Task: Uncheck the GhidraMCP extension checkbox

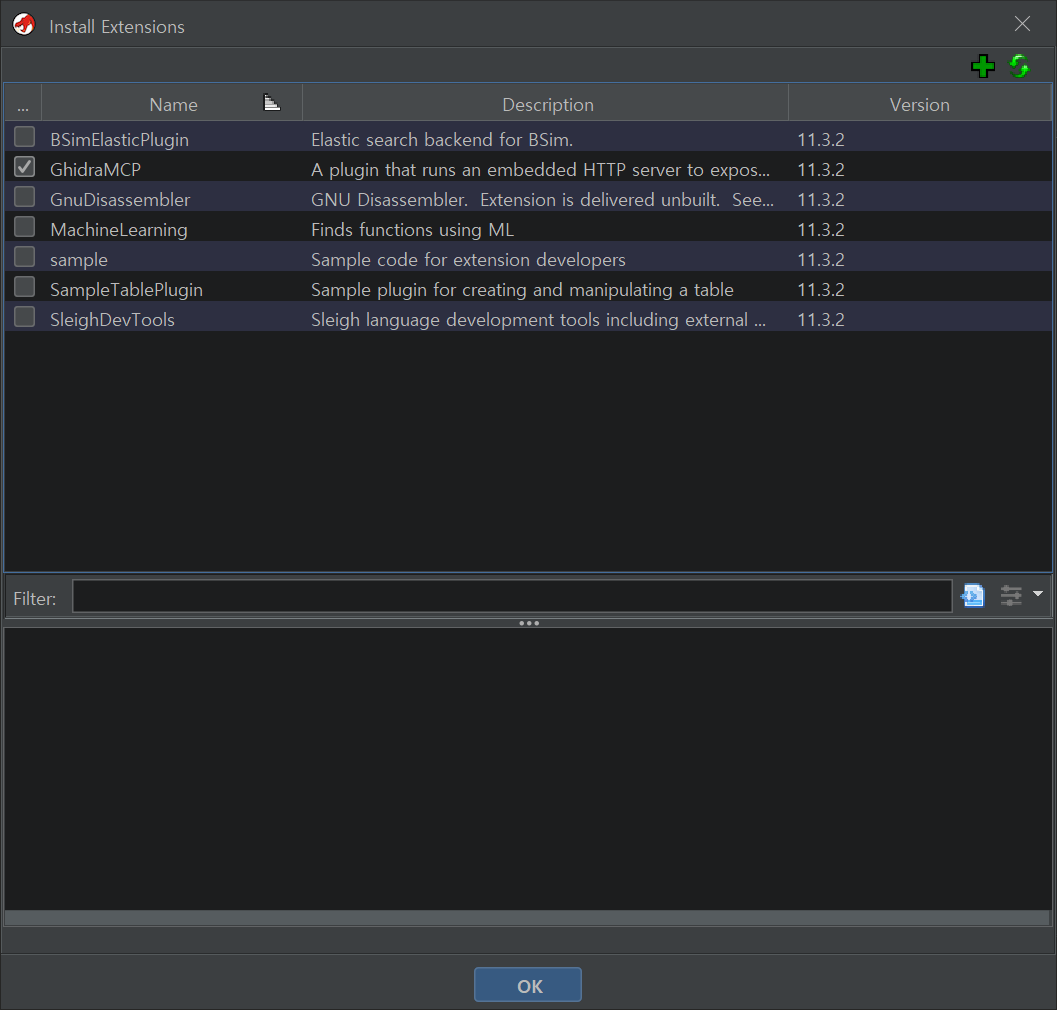Action: [x=24, y=167]
